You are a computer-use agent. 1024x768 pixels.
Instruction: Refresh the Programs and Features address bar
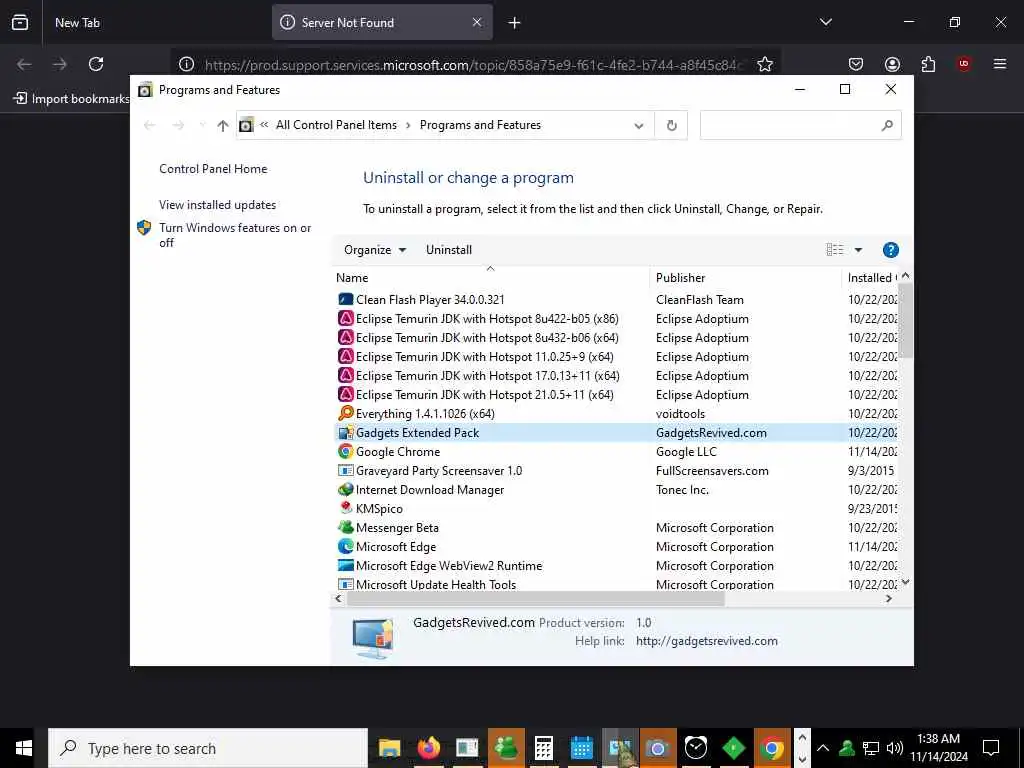pos(671,125)
